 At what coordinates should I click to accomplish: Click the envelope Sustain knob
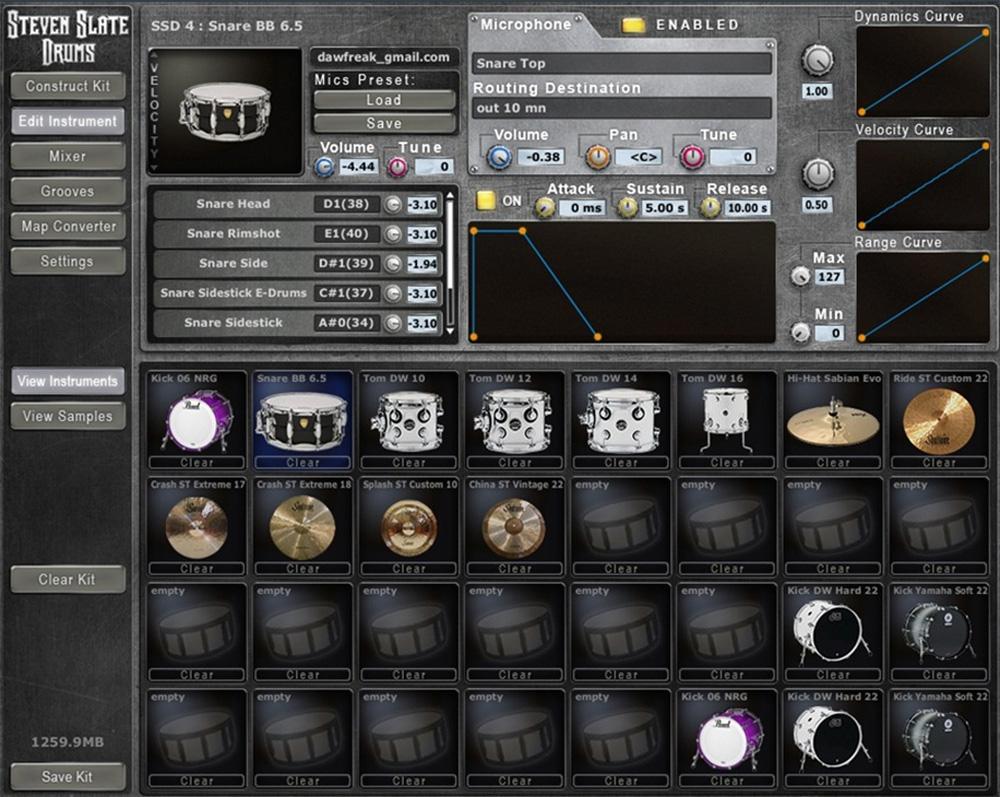tap(628, 207)
